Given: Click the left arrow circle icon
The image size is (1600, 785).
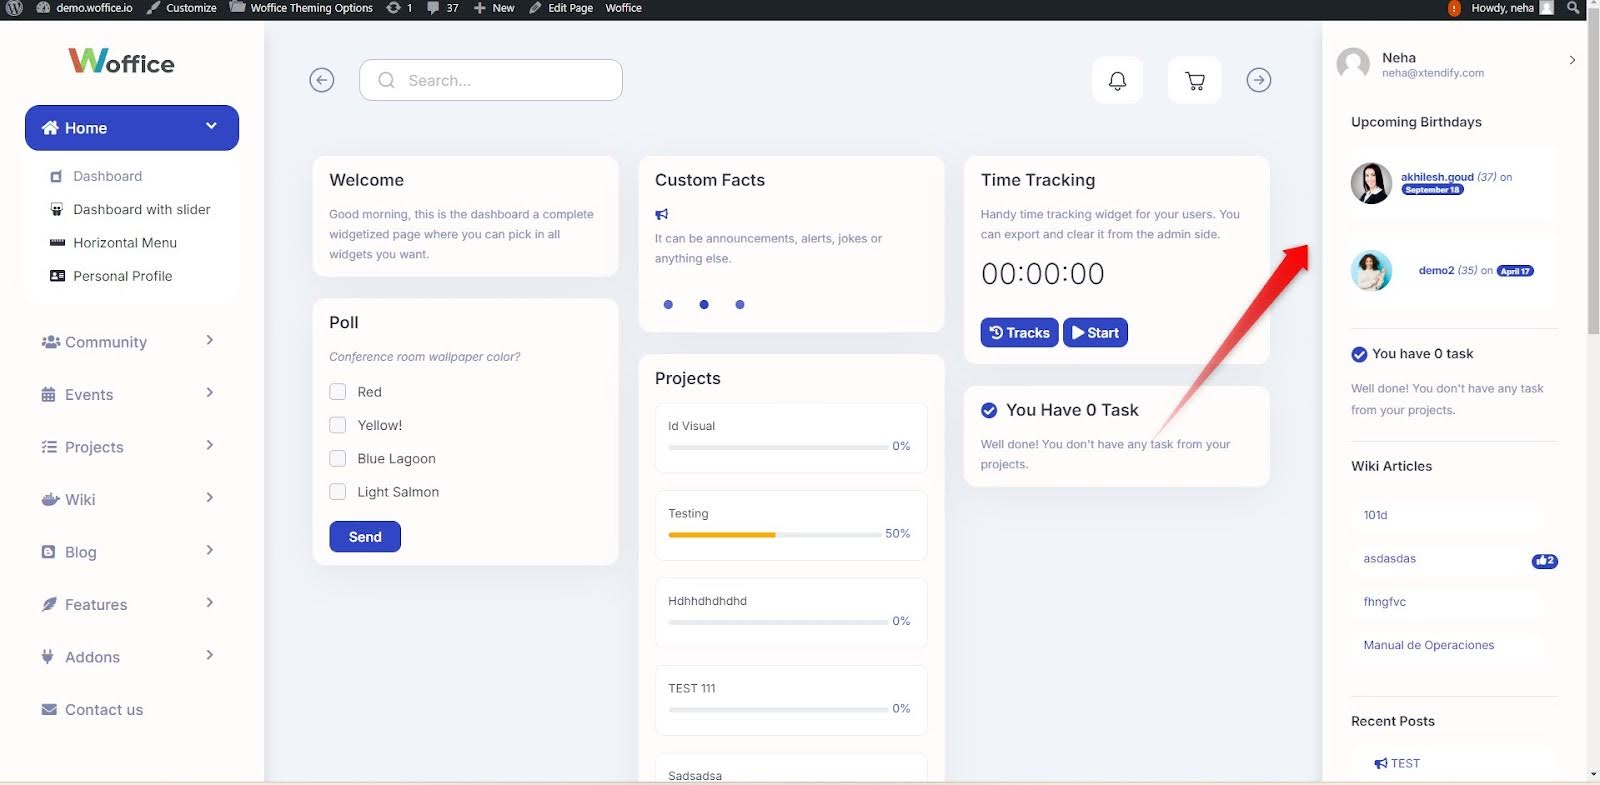Looking at the screenshot, I should click(x=321, y=80).
